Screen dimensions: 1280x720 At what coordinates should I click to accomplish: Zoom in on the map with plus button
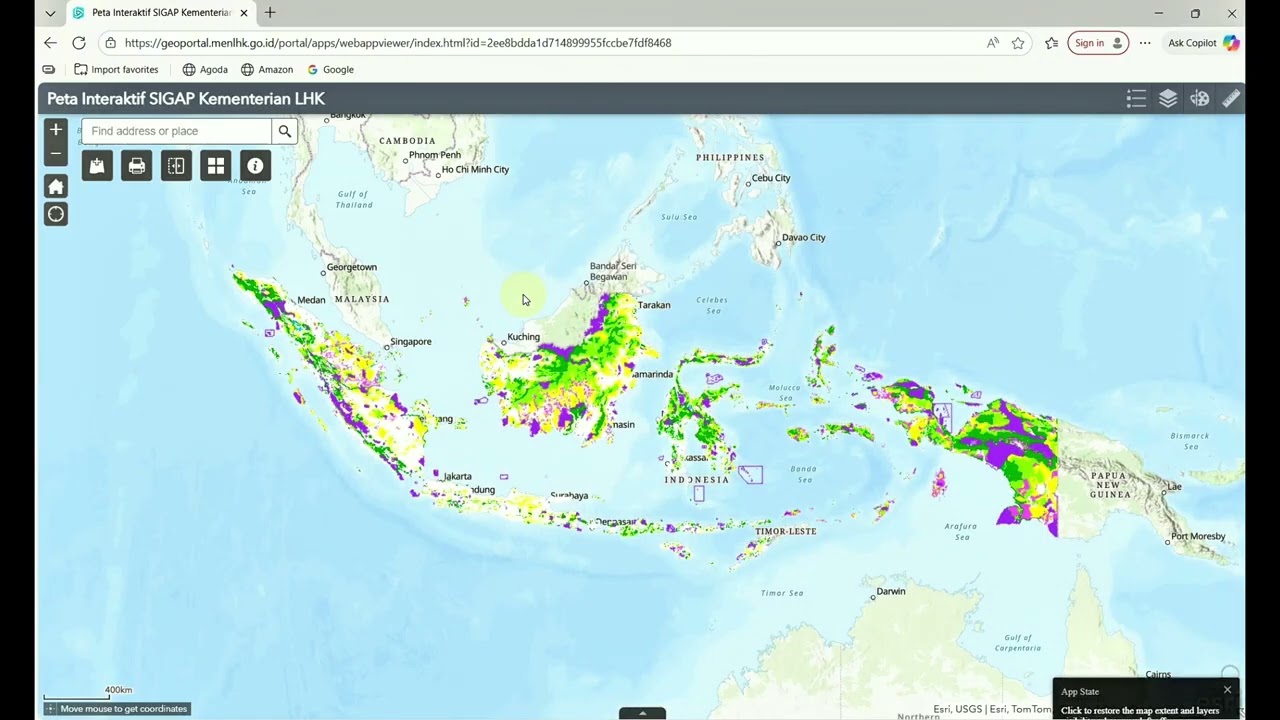56,130
